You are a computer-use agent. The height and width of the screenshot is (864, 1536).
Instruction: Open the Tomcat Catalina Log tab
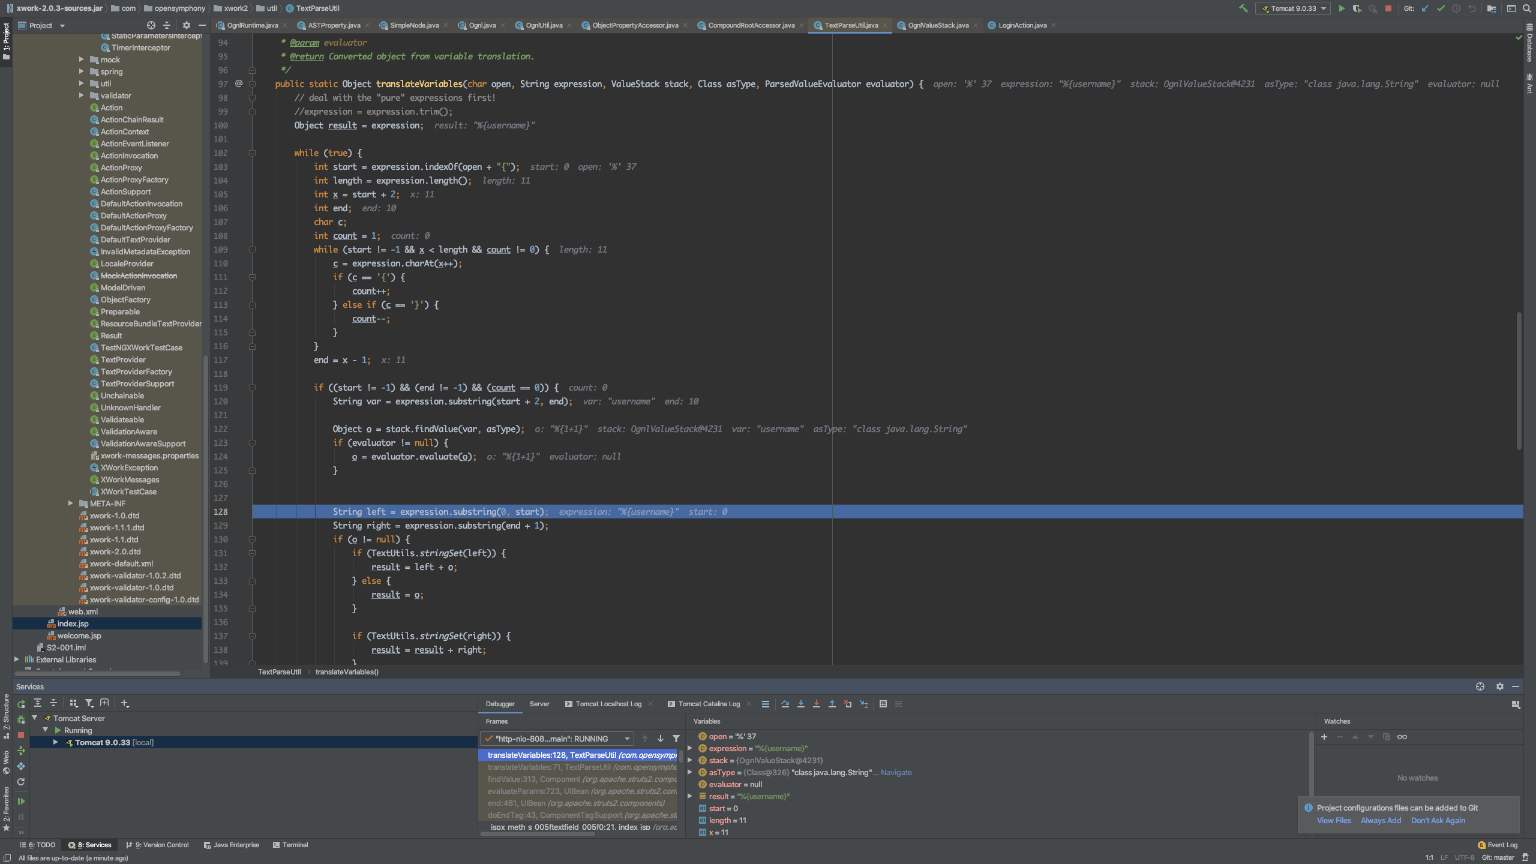[709, 704]
